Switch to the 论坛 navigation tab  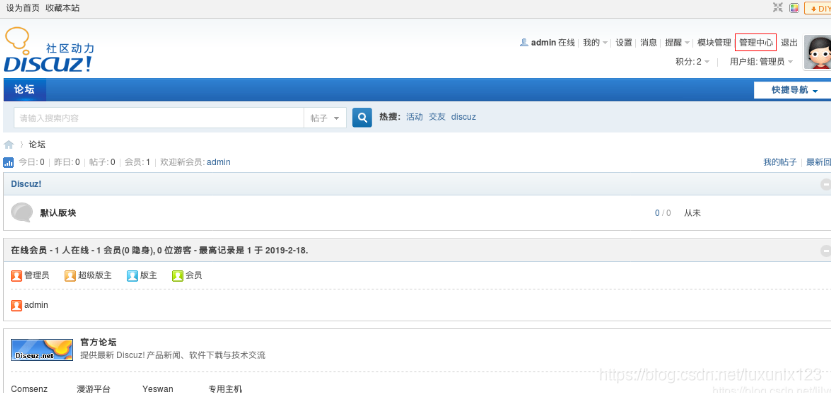24,90
